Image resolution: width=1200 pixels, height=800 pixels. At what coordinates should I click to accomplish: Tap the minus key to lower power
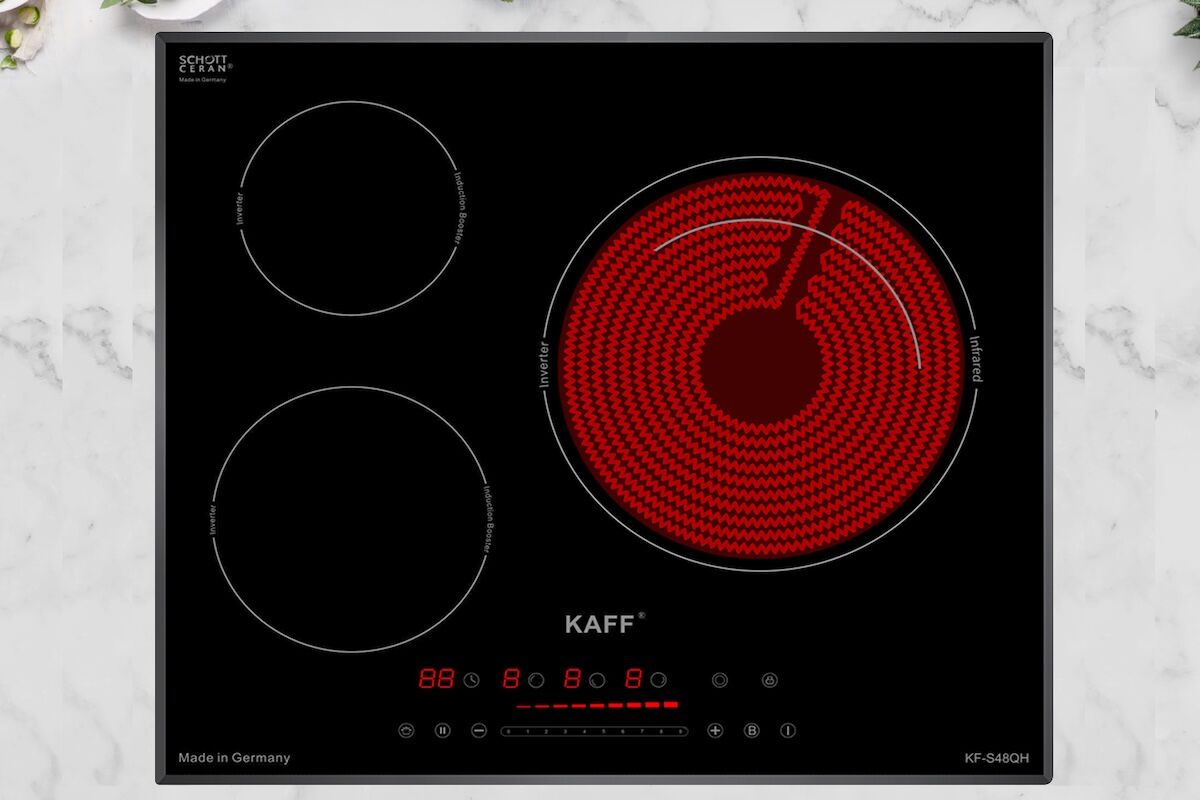click(x=479, y=730)
